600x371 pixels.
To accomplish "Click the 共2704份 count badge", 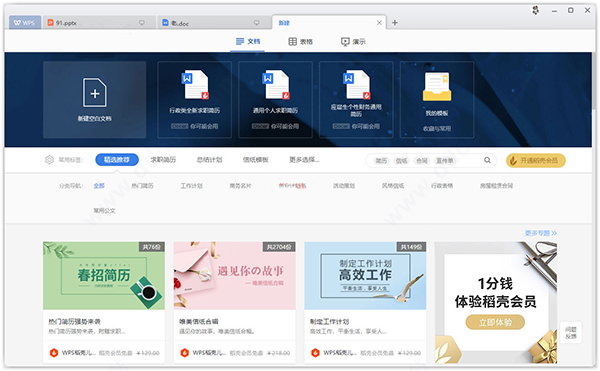I will [279, 247].
